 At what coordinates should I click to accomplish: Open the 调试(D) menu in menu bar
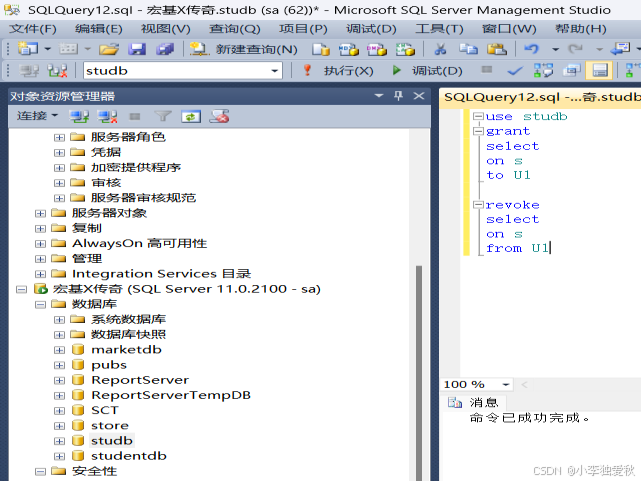point(371,29)
